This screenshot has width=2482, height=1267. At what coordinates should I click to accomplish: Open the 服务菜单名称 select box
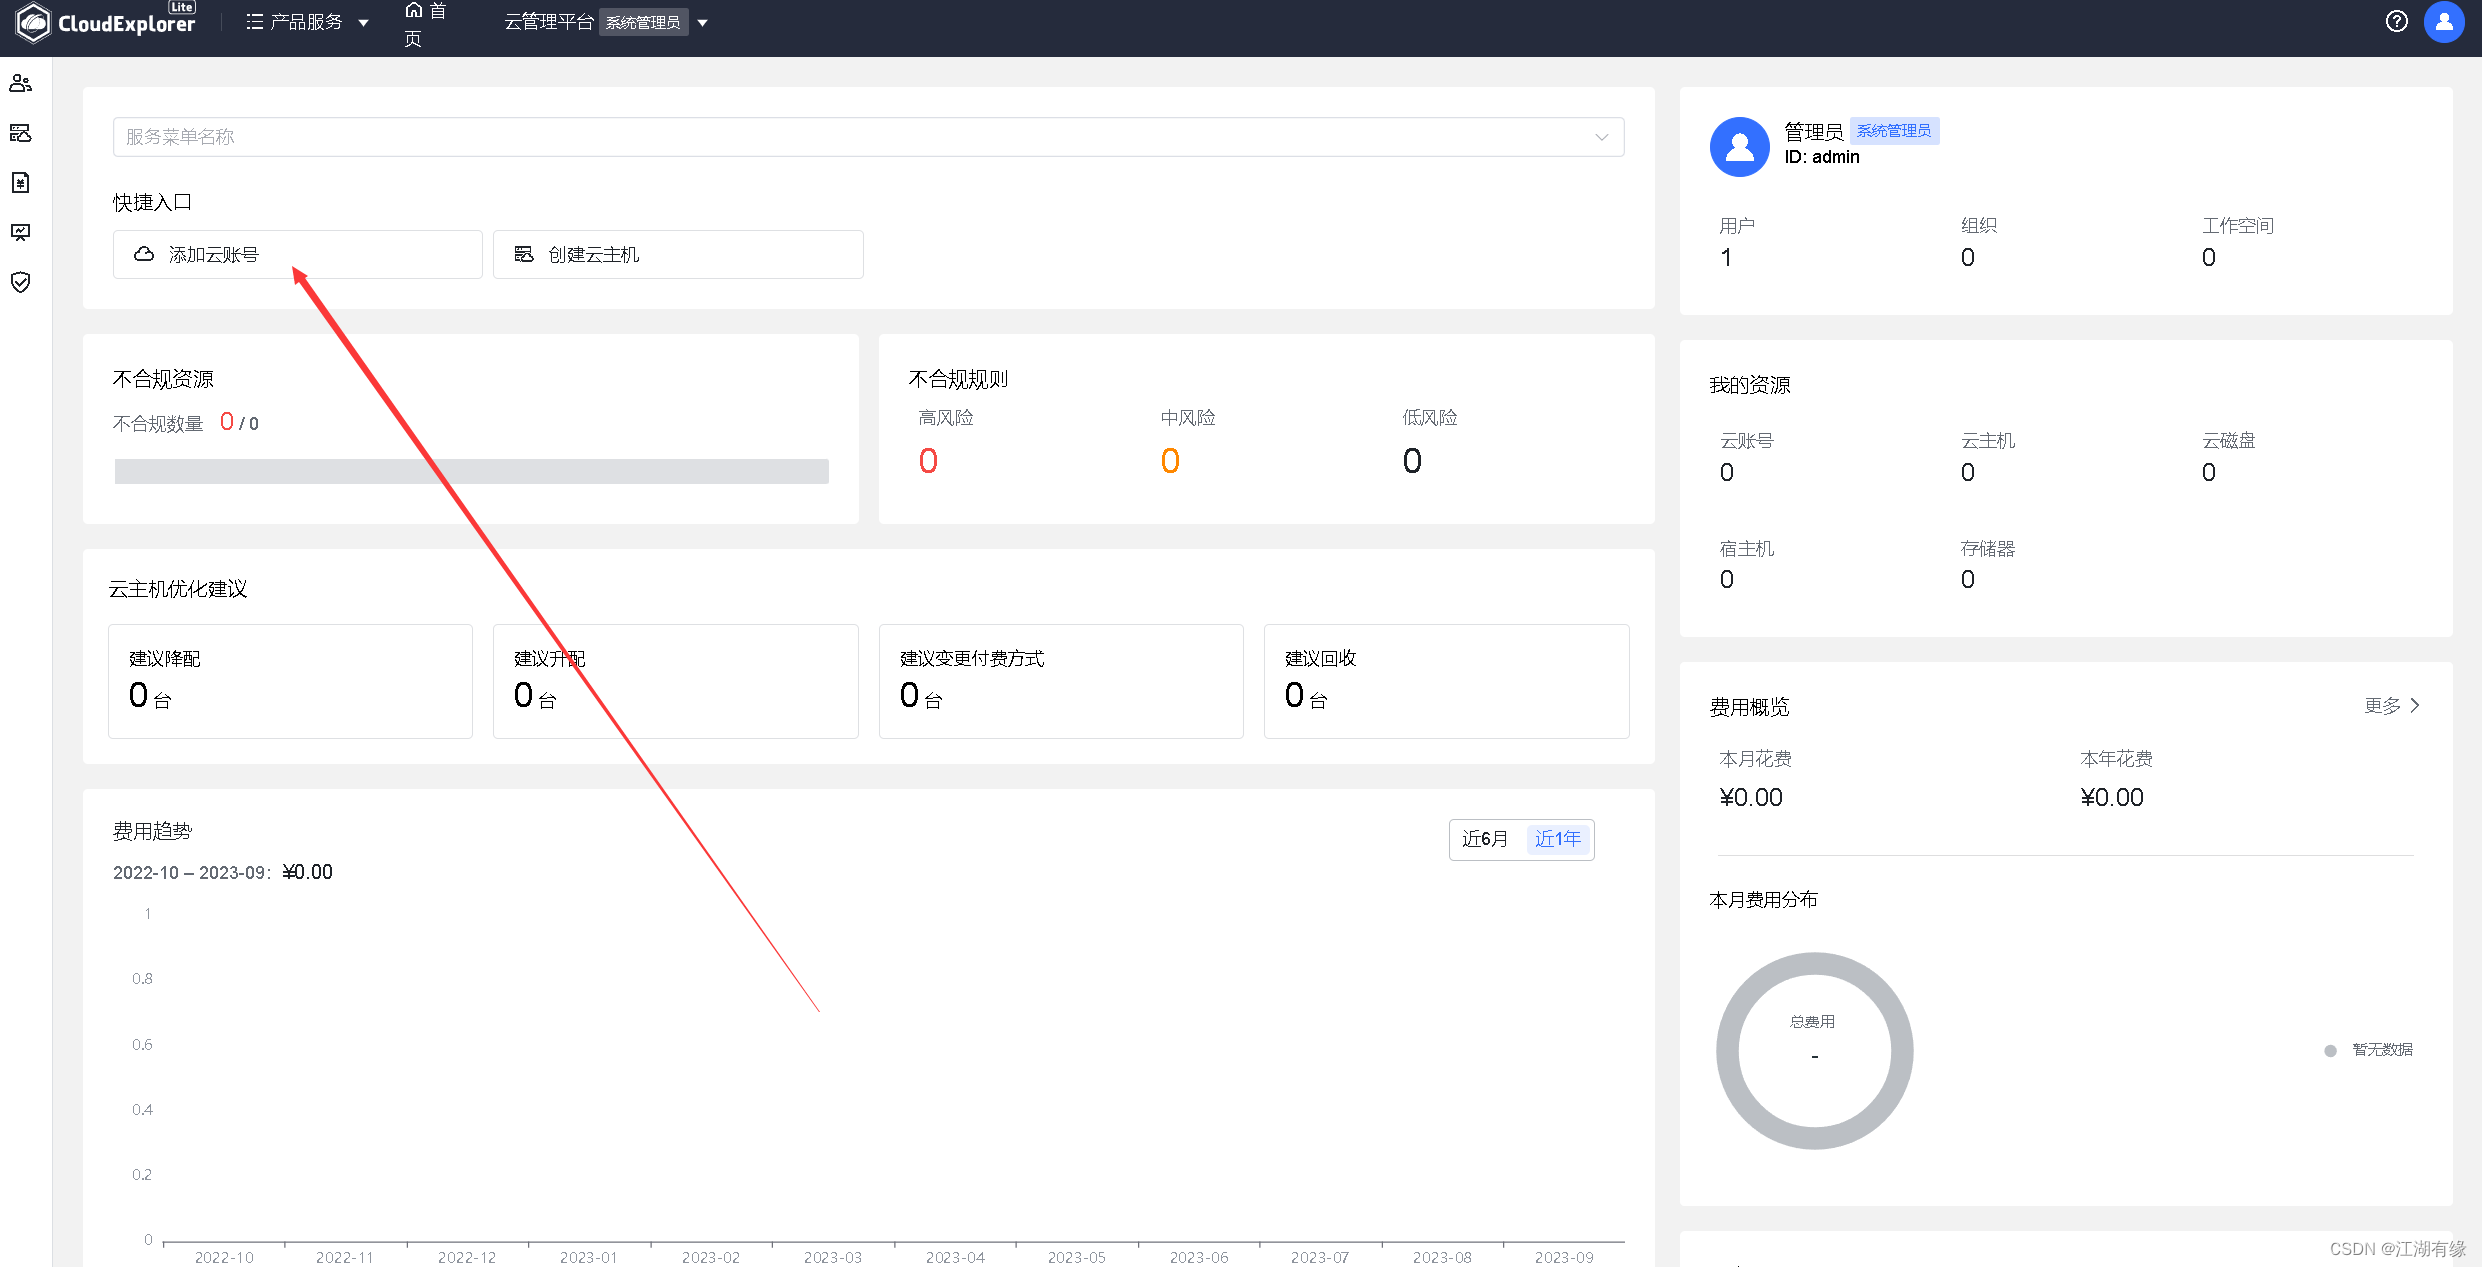pos(868,137)
